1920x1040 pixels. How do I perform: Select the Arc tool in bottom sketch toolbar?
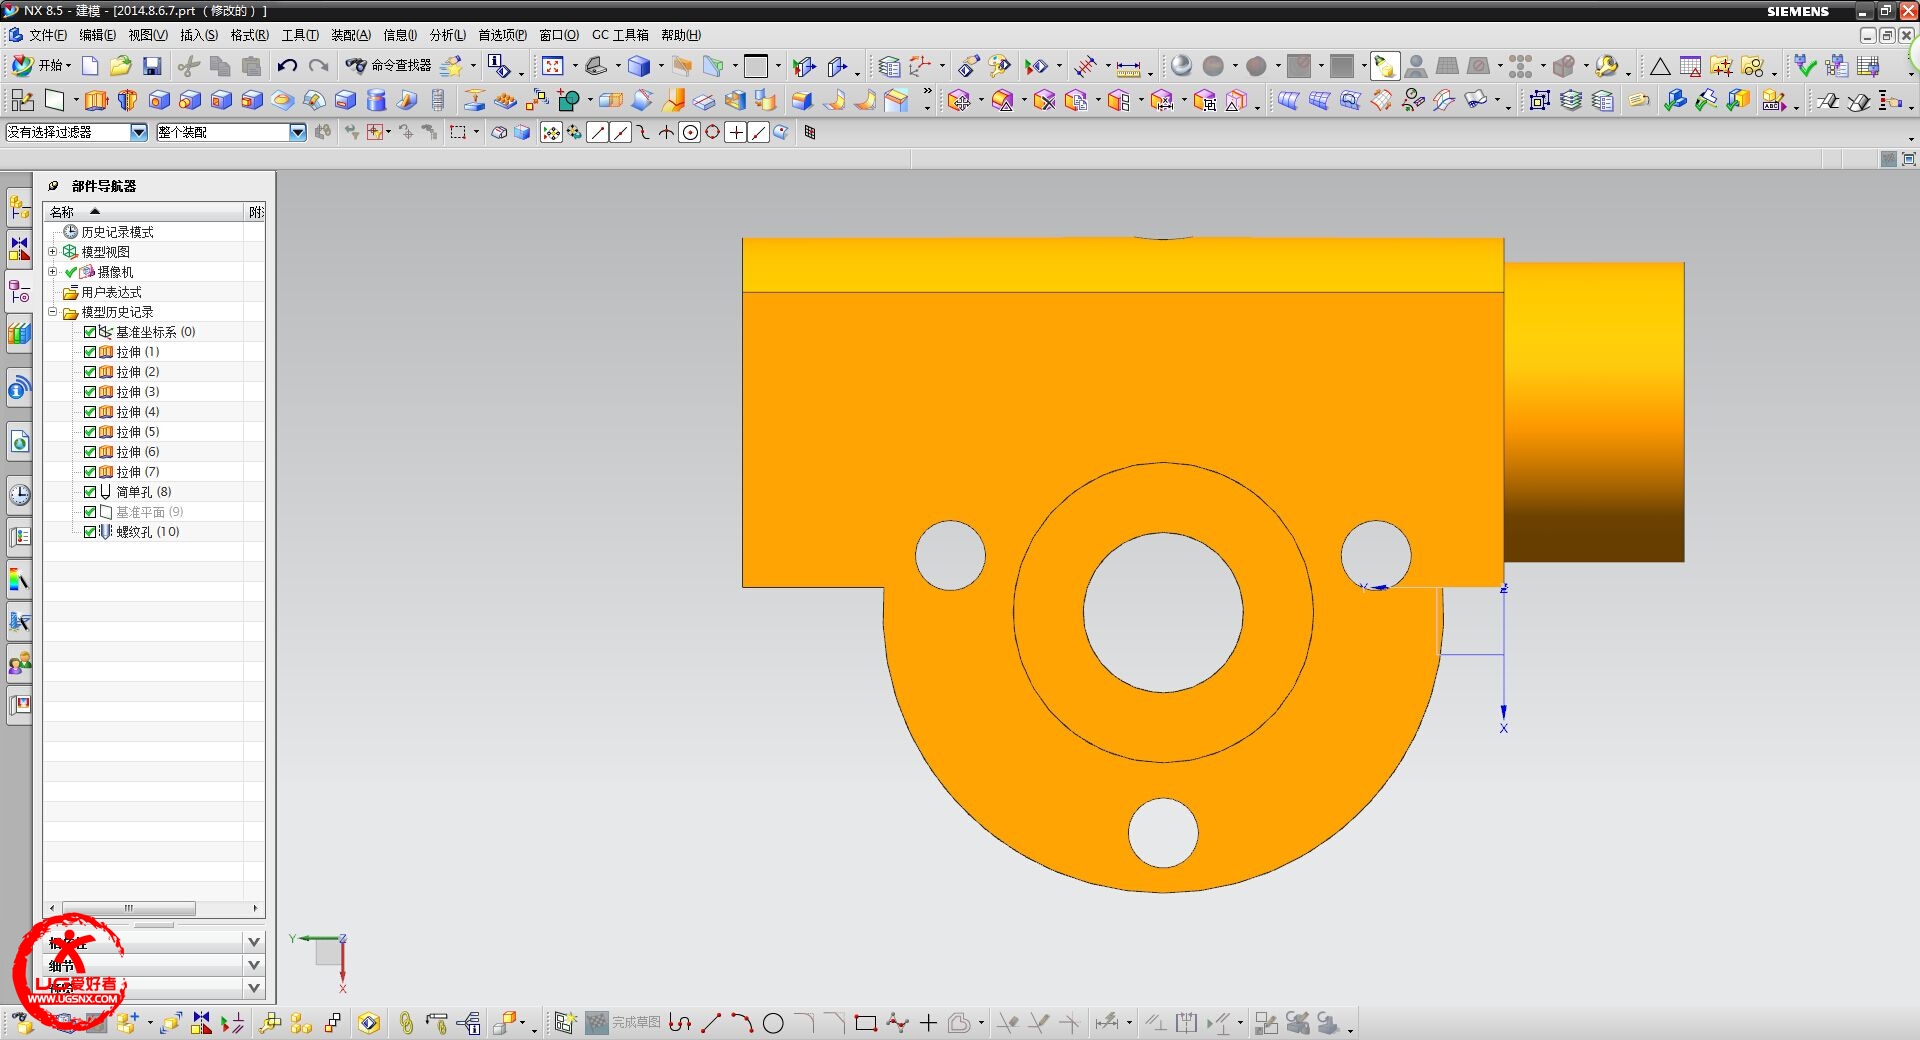[x=742, y=1023]
